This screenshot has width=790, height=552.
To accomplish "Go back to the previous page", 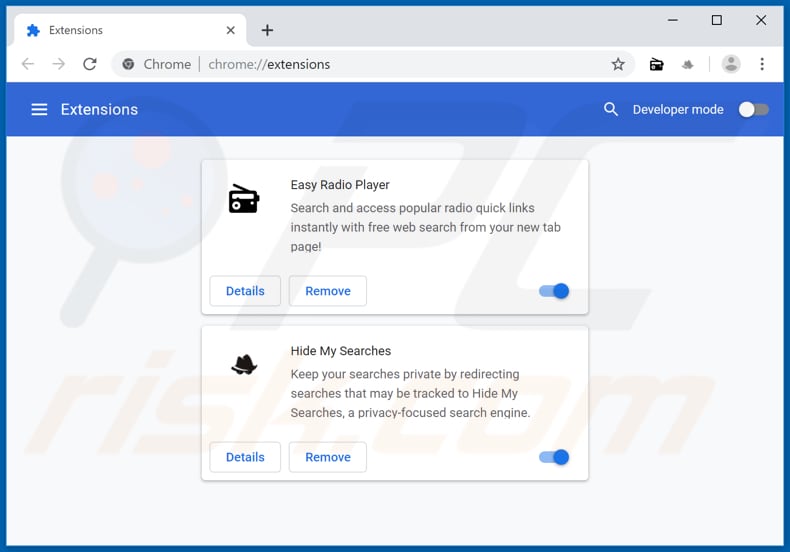I will (x=28, y=64).
